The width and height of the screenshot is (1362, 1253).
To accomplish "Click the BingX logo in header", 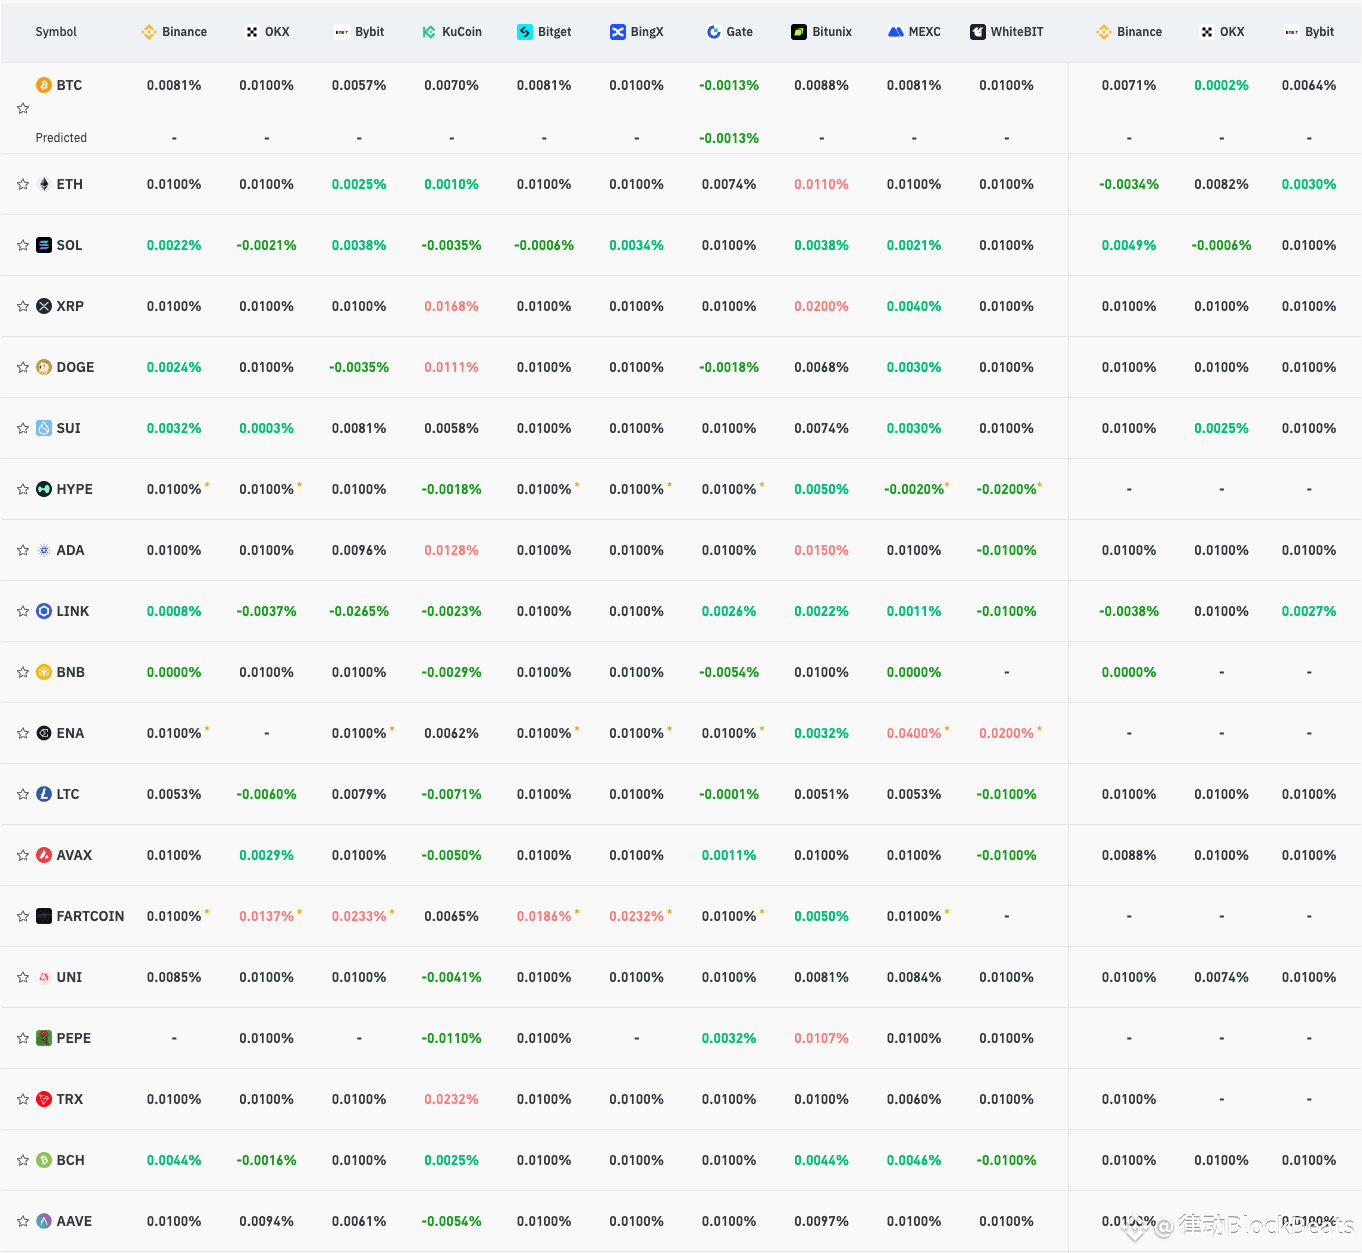I will coord(618,32).
